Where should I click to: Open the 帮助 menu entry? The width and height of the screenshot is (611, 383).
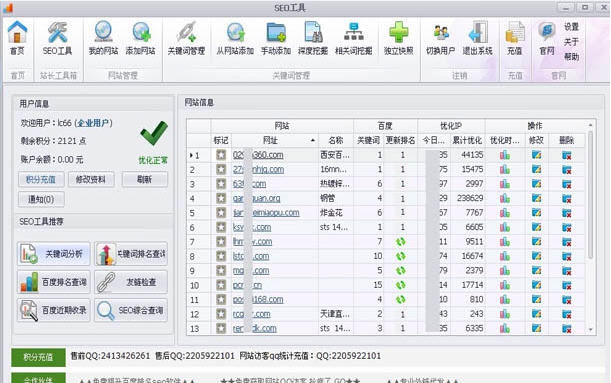[571, 56]
